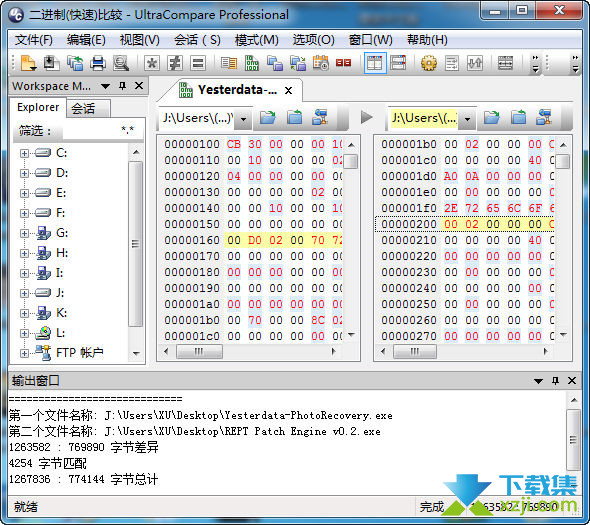The height and width of the screenshot is (525, 590).
Task: Click right pane open file folder icon
Action: pos(491,117)
